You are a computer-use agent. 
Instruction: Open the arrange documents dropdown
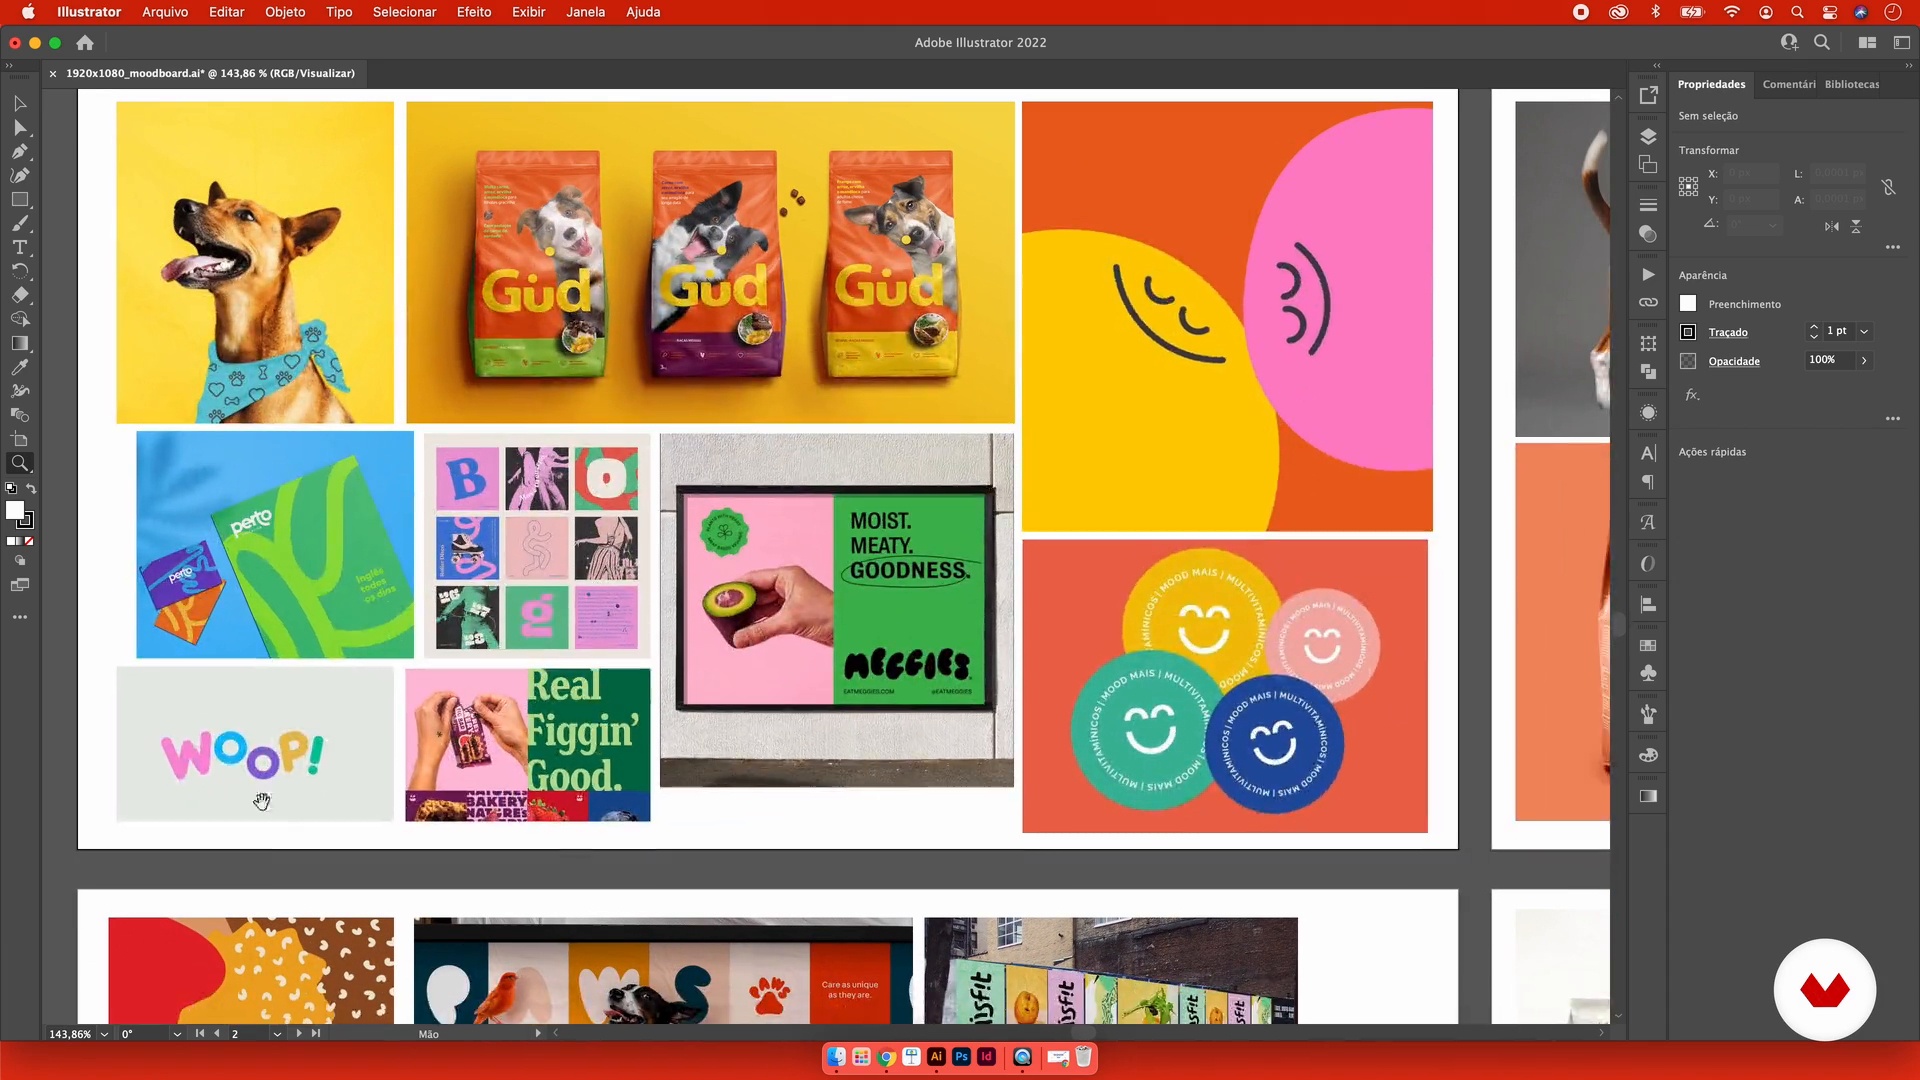[1867, 42]
